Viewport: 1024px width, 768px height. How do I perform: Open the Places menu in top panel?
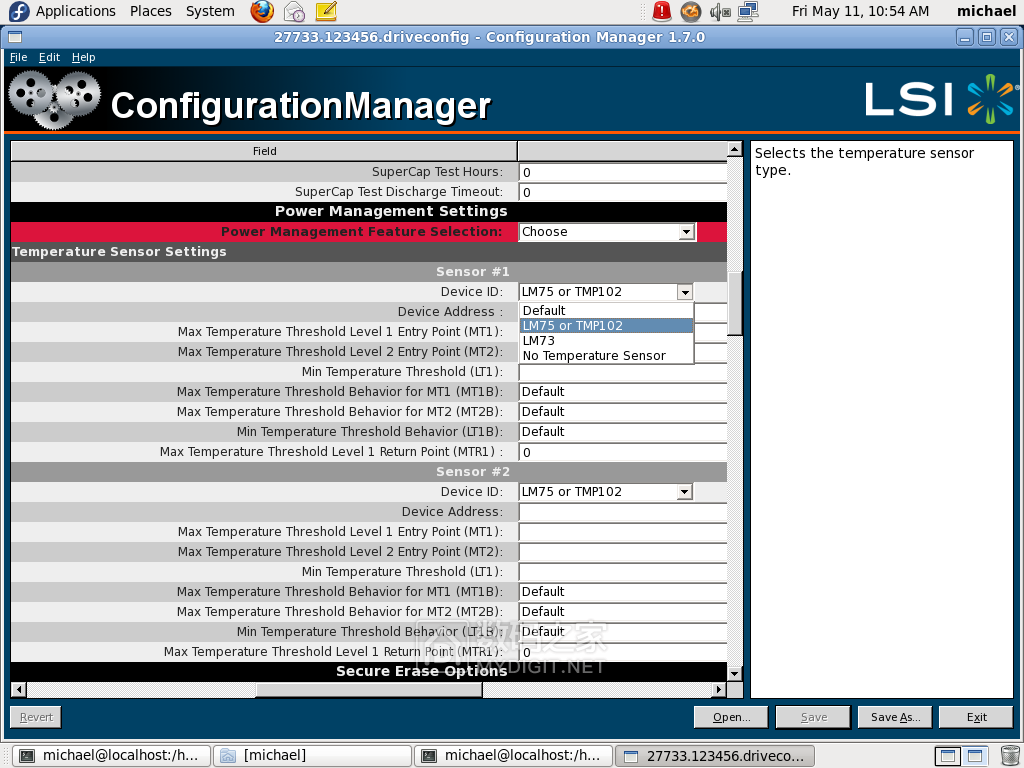(150, 11)
